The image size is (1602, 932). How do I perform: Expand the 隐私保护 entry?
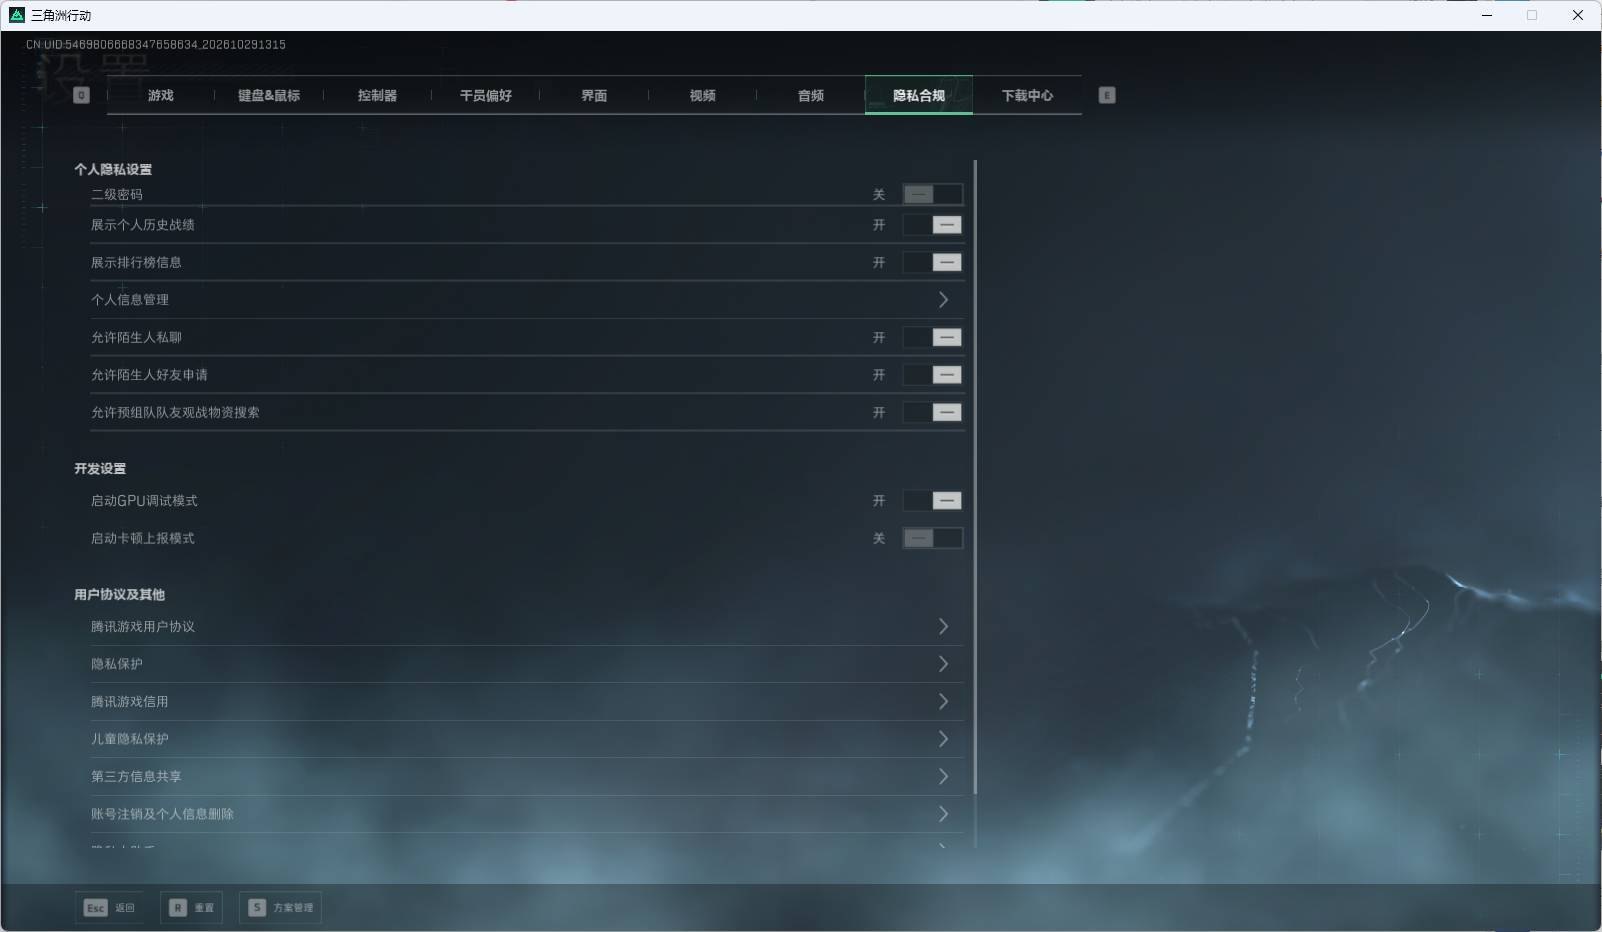pos(527,664)
